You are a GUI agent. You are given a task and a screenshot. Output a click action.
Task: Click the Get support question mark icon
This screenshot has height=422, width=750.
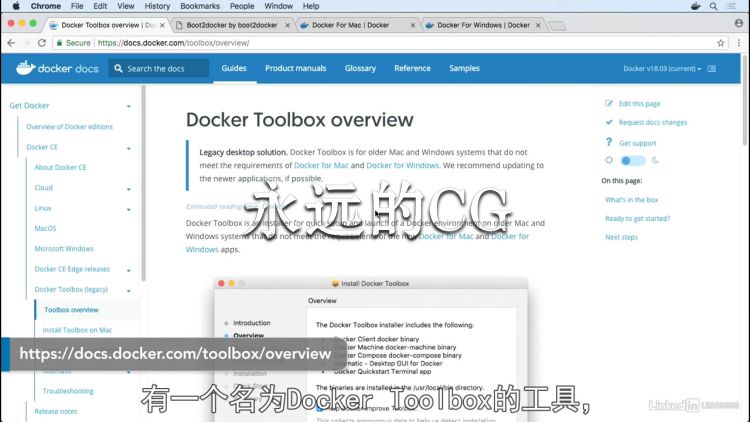pyautogui.click(x=608, y=142)
